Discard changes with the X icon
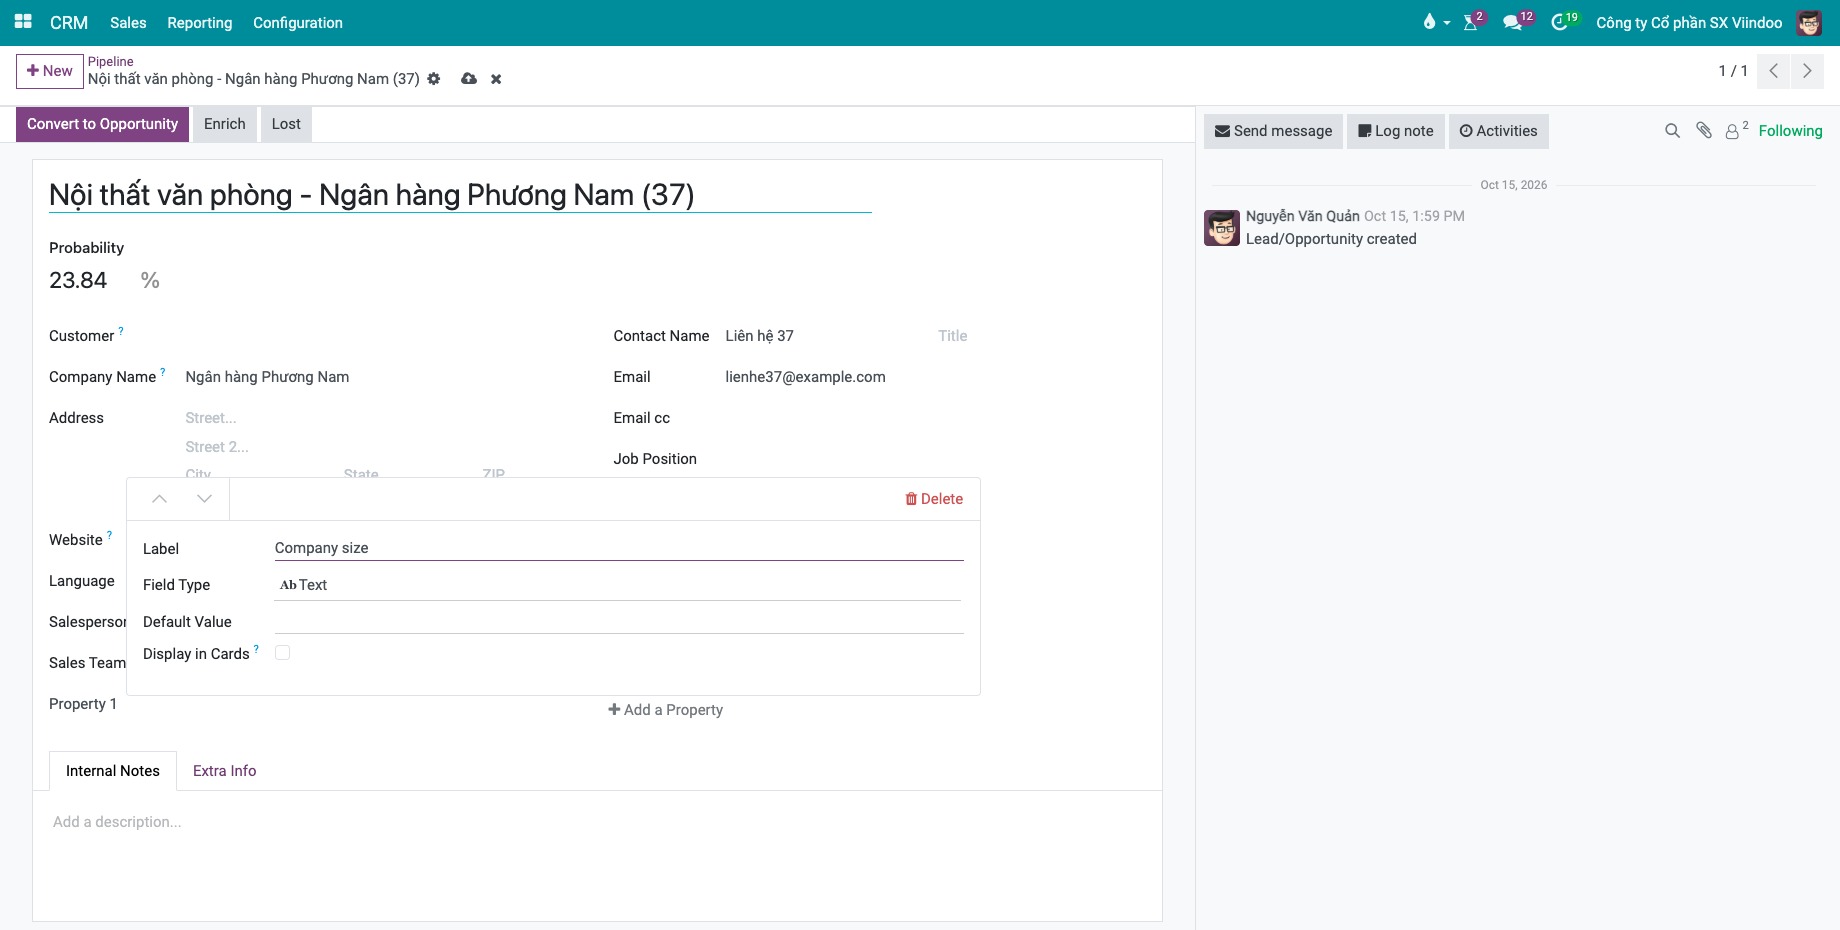The image size is (1840, 930). (x=496, y=79)
